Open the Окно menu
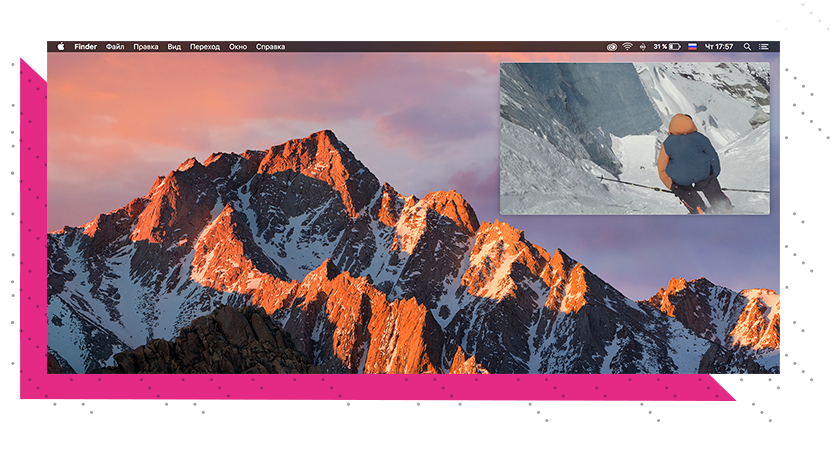 238,47
